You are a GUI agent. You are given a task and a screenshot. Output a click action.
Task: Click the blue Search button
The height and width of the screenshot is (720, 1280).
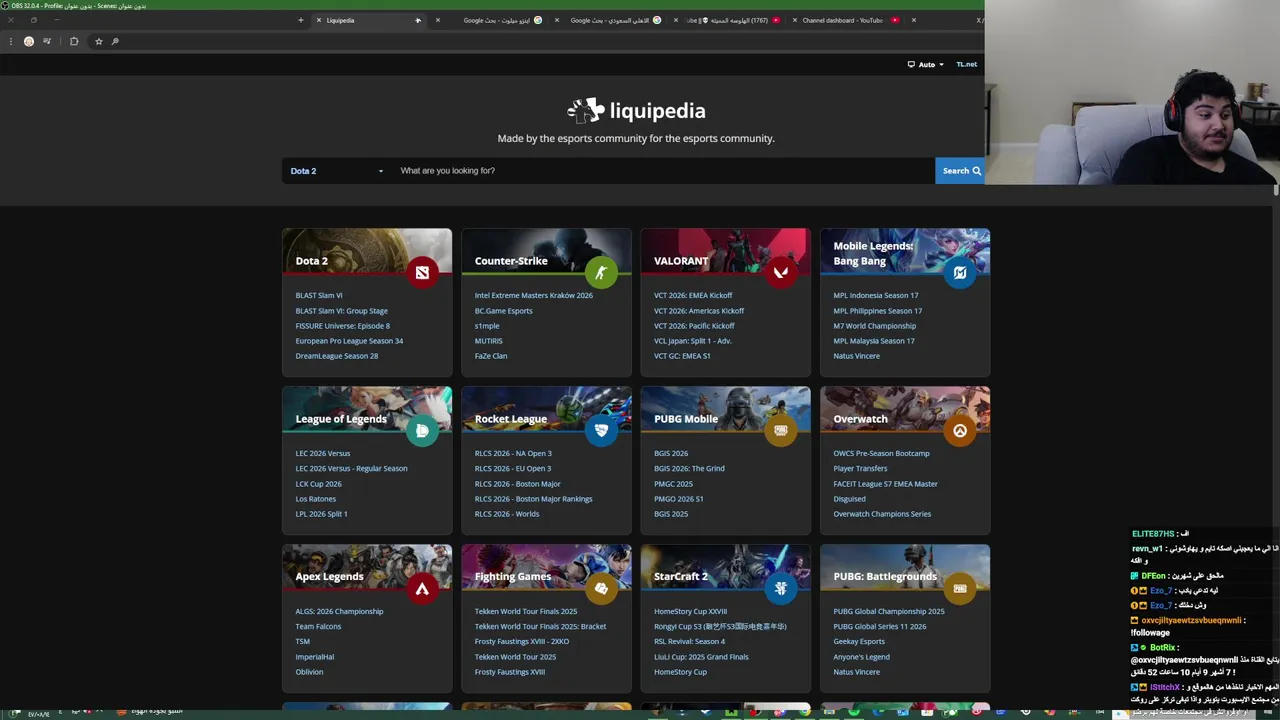(961, 171)
